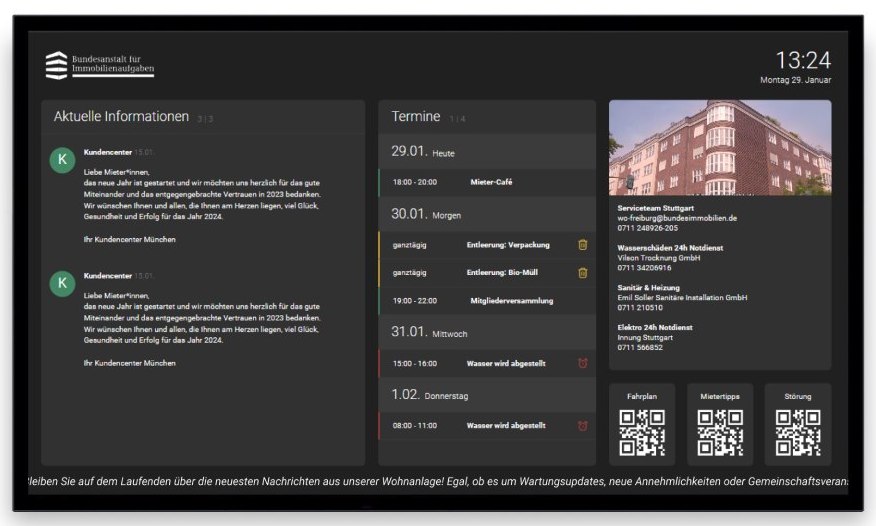The width and height of the screenshot is (876, 526).
Task: Click phone number 0711 566852
Action: pyautogui.click(x=640, y=347)
